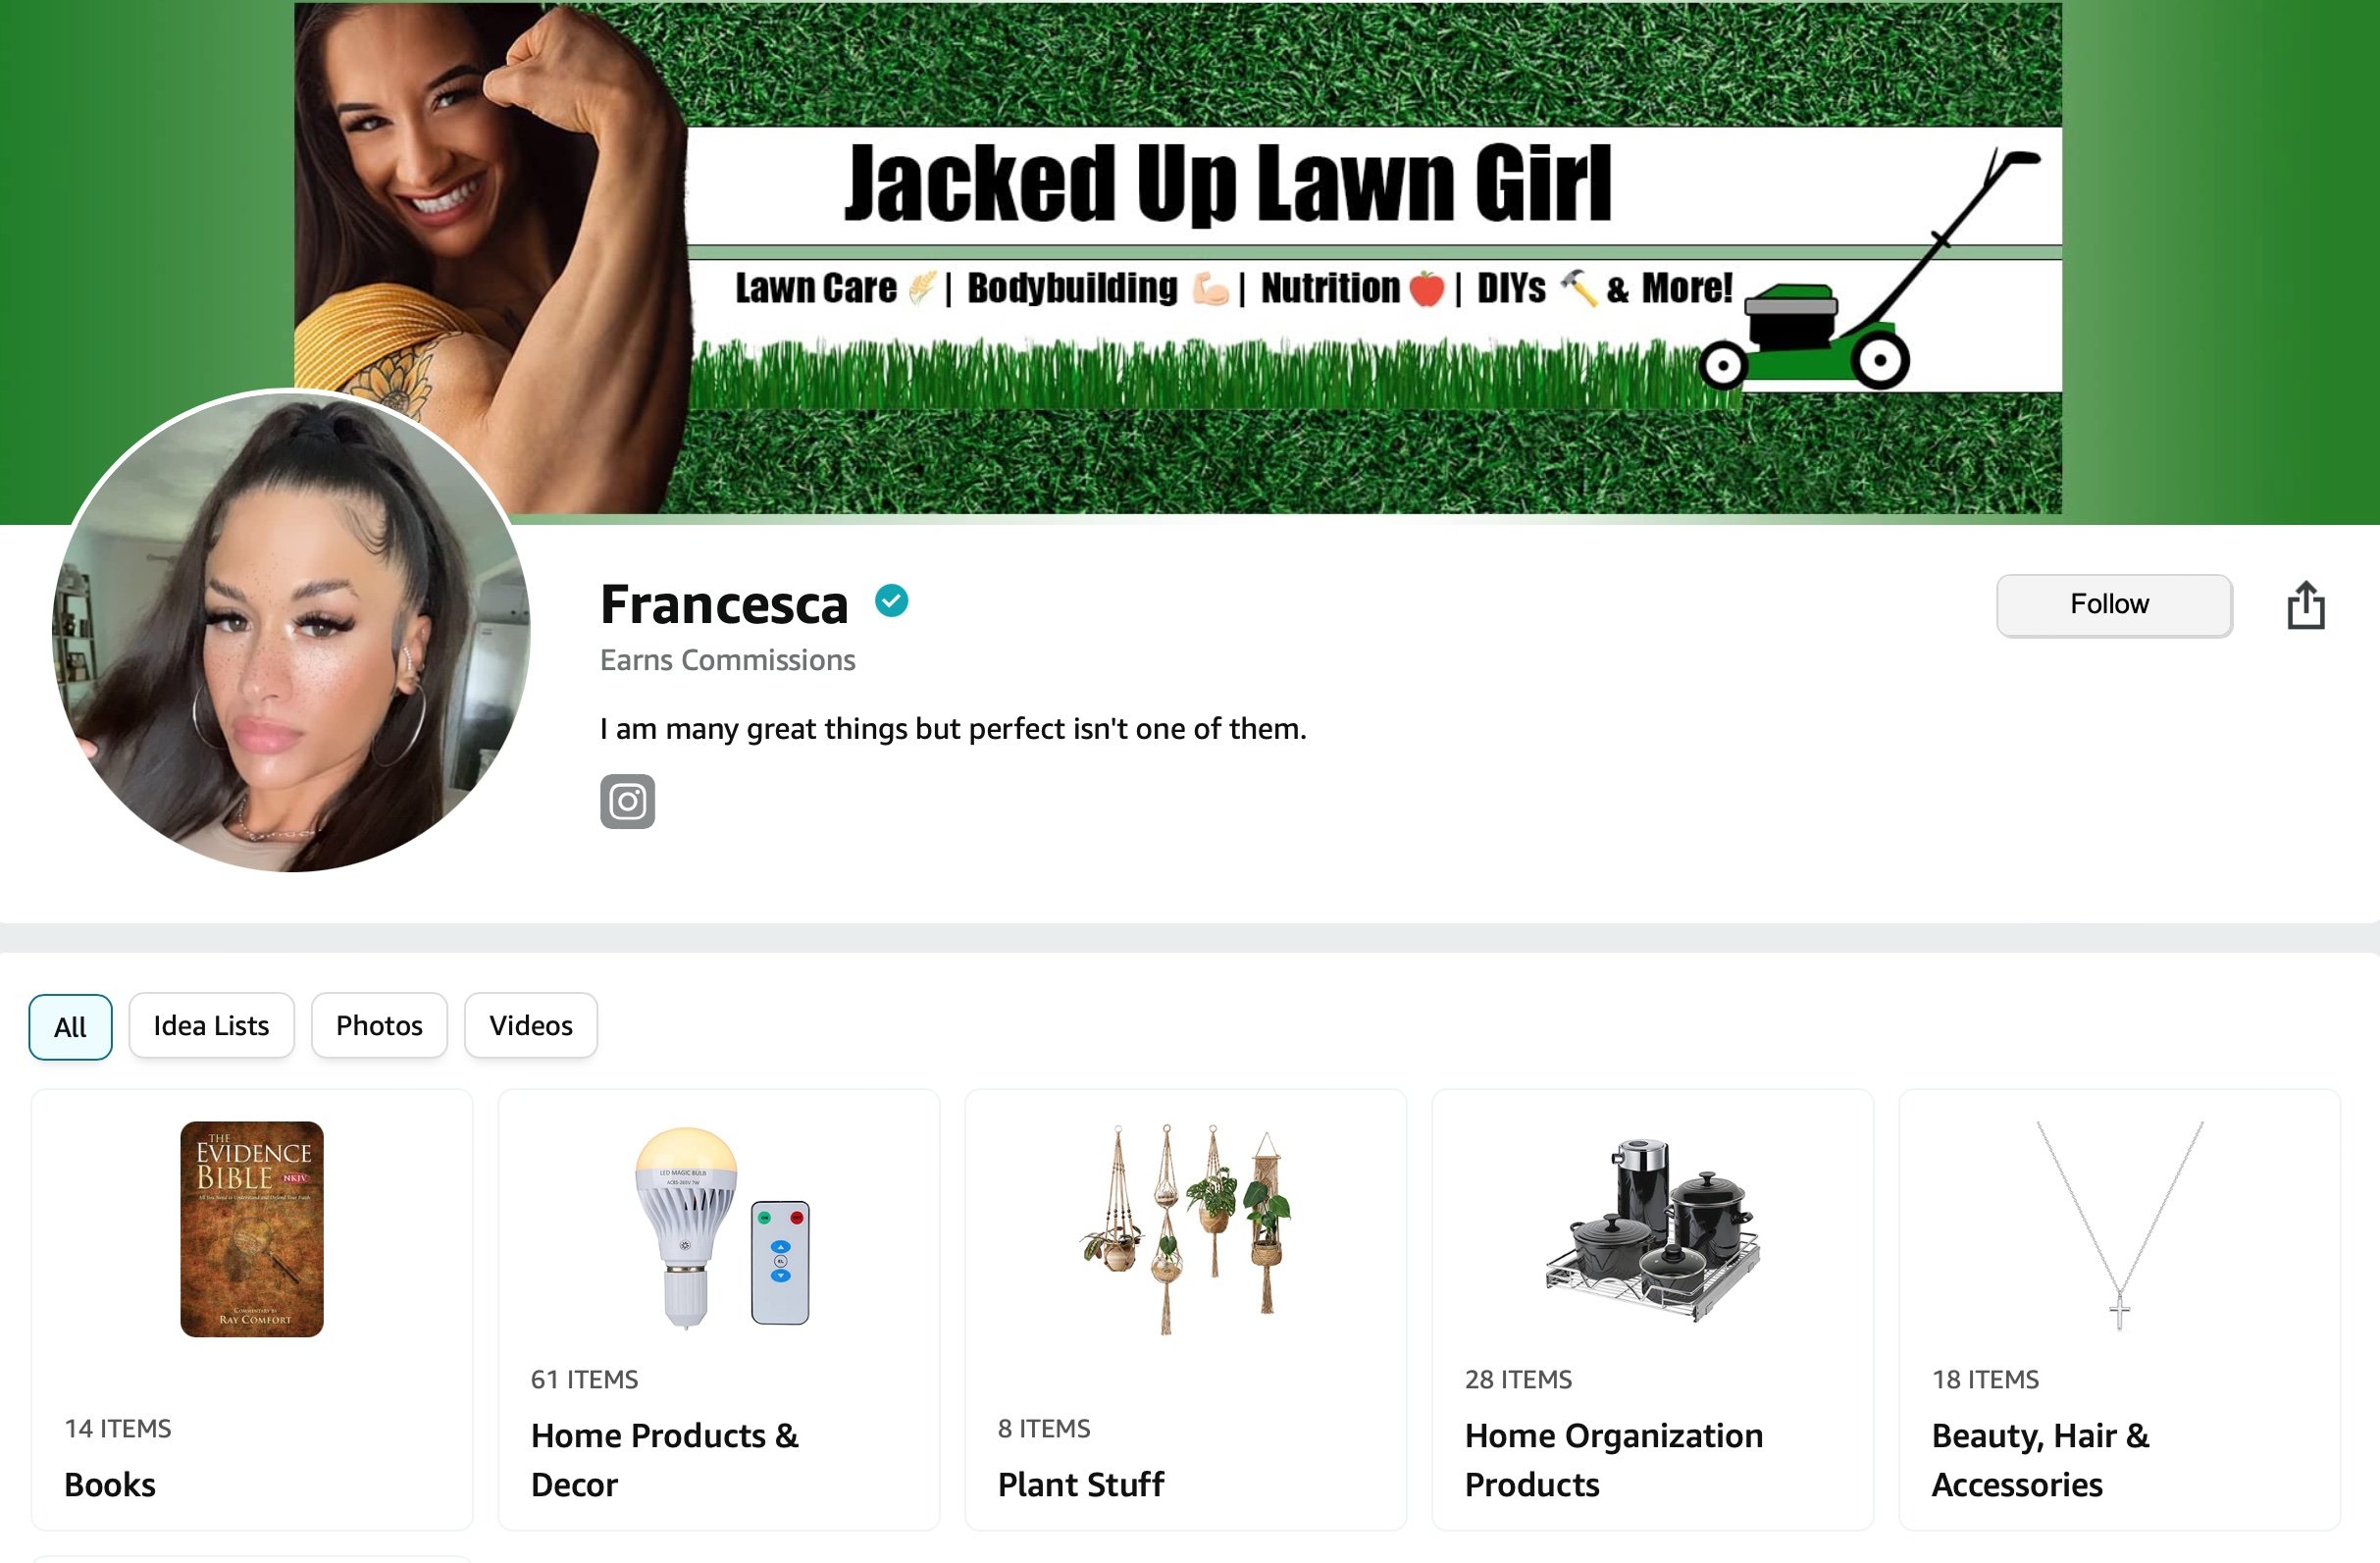This screenshot has width=2380, height=1563.
Task: View the macrame plant hangers image
Action: pos(1186,1229)
